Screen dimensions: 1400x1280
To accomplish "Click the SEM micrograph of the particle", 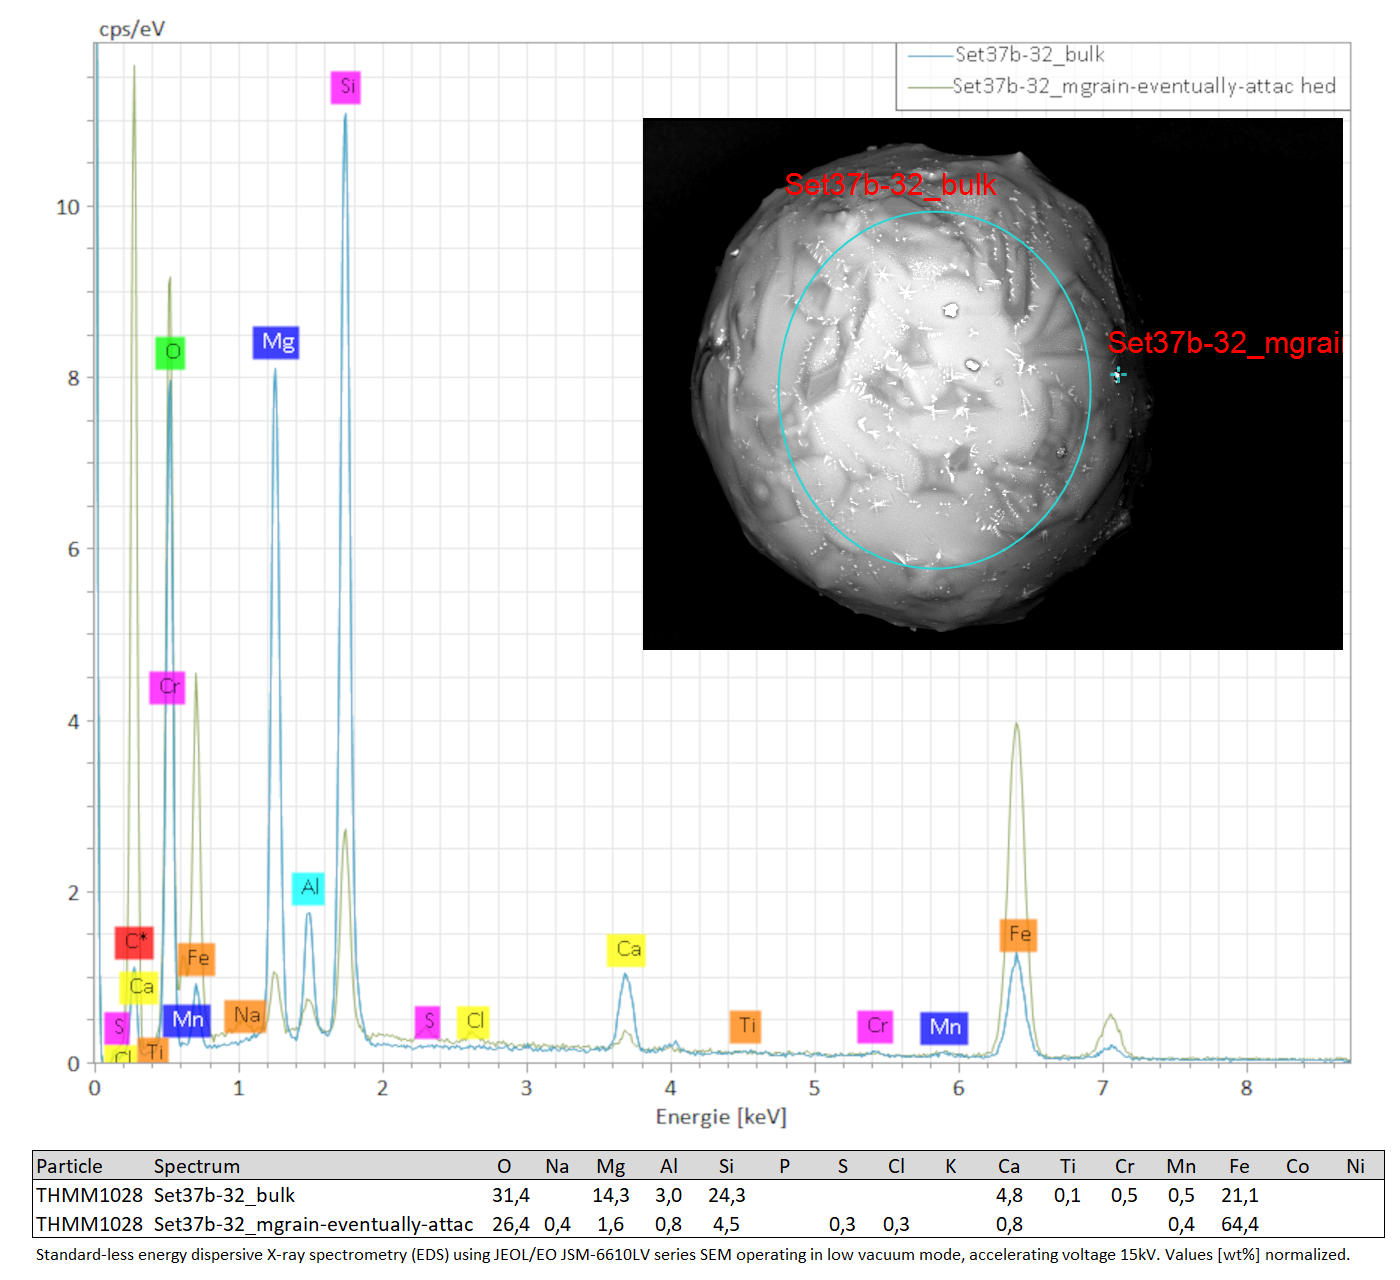I will (x=992, y=384).
